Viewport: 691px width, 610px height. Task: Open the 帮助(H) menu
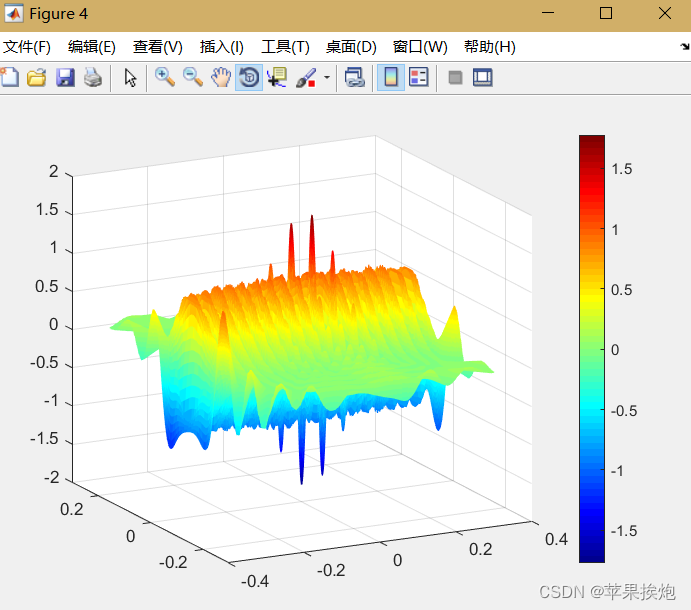pos(490,47)
